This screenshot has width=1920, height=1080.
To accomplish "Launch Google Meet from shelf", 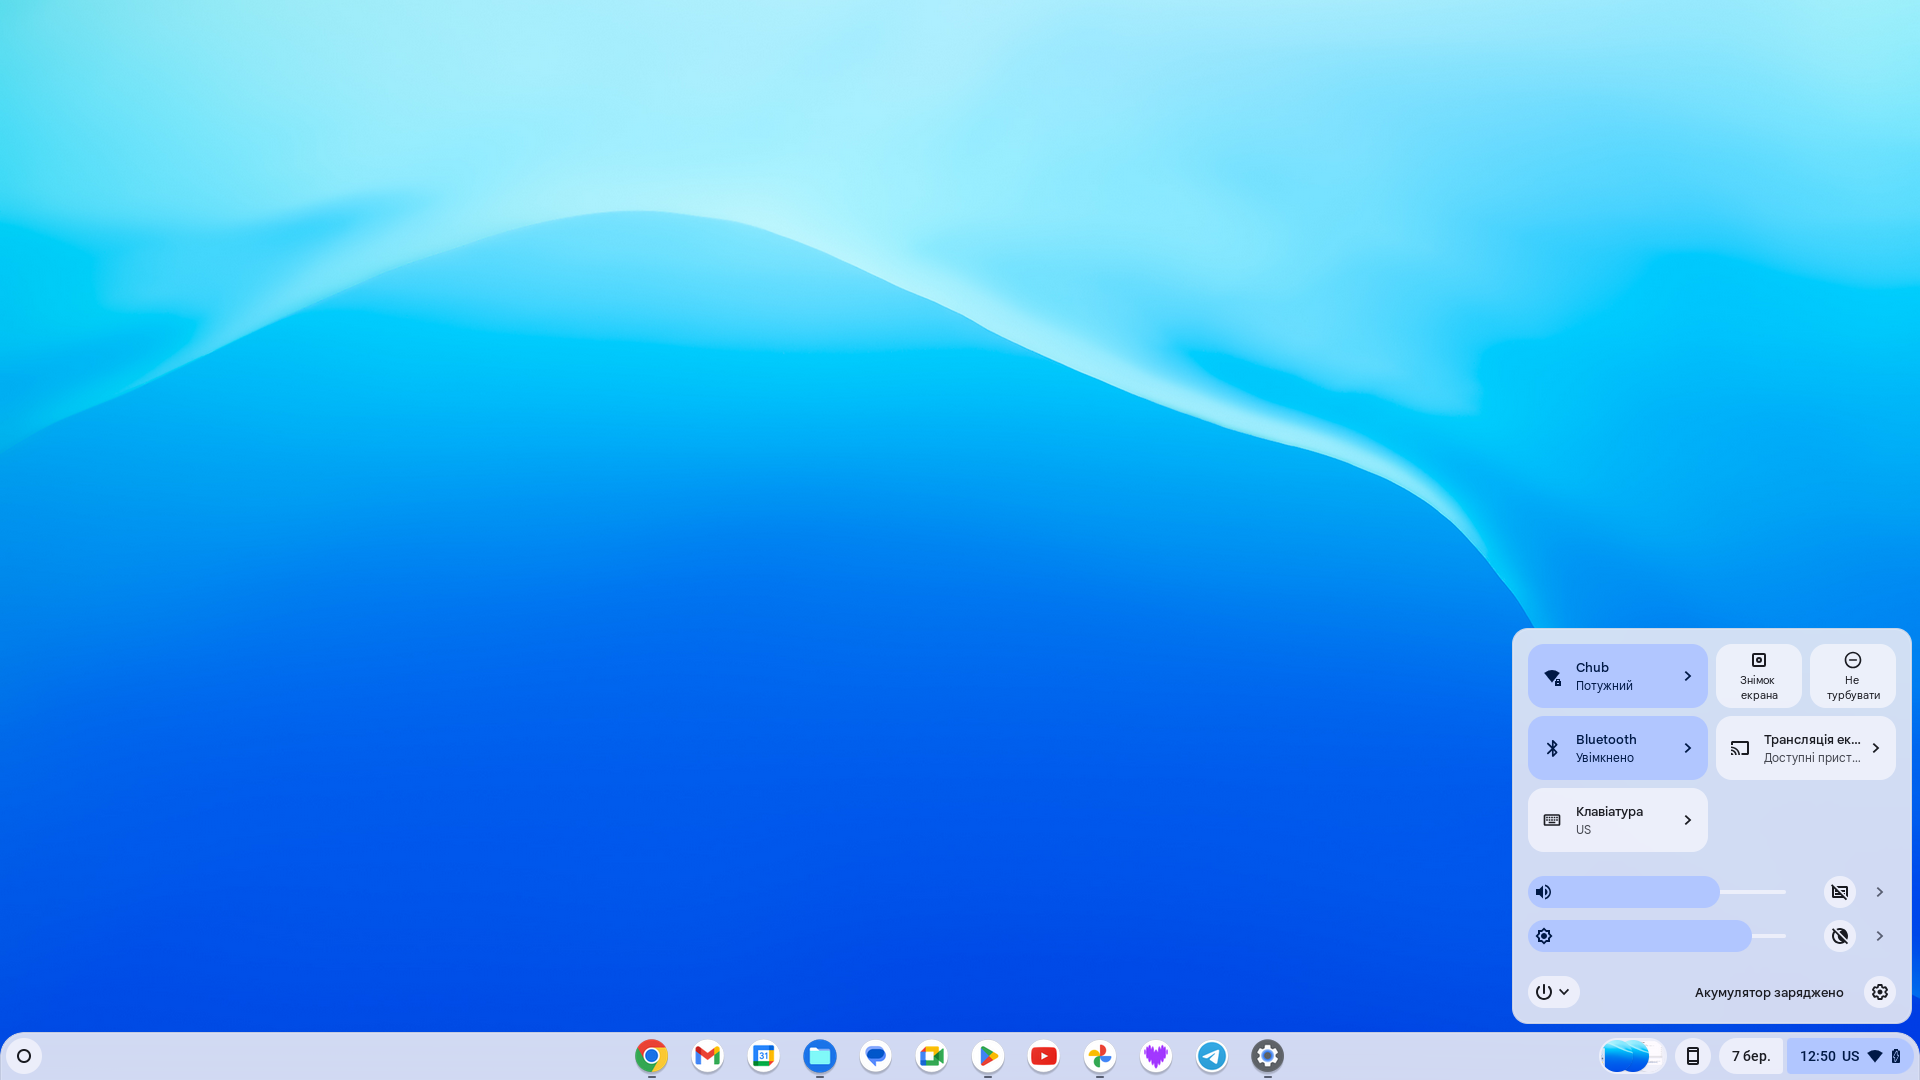I will point(931,1056).
